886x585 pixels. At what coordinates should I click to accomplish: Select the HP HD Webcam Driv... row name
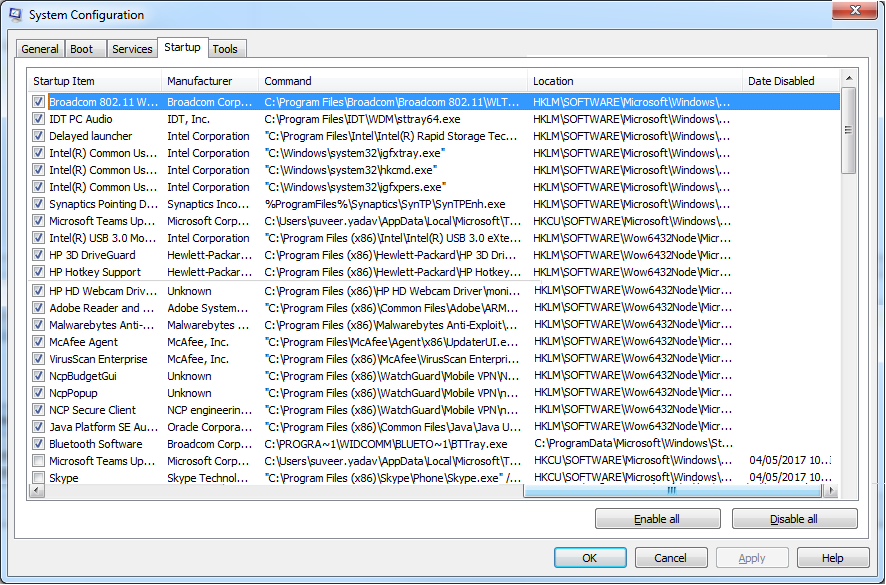[x=103, y=291]
